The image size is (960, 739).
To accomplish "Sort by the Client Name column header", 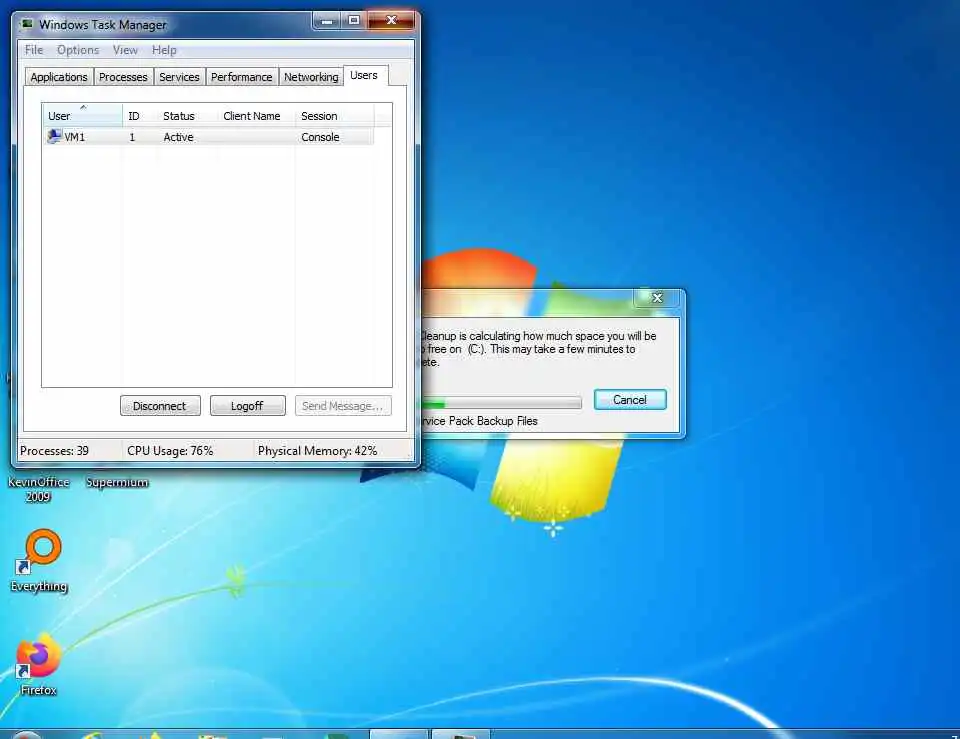I will (x=256, y=116).
